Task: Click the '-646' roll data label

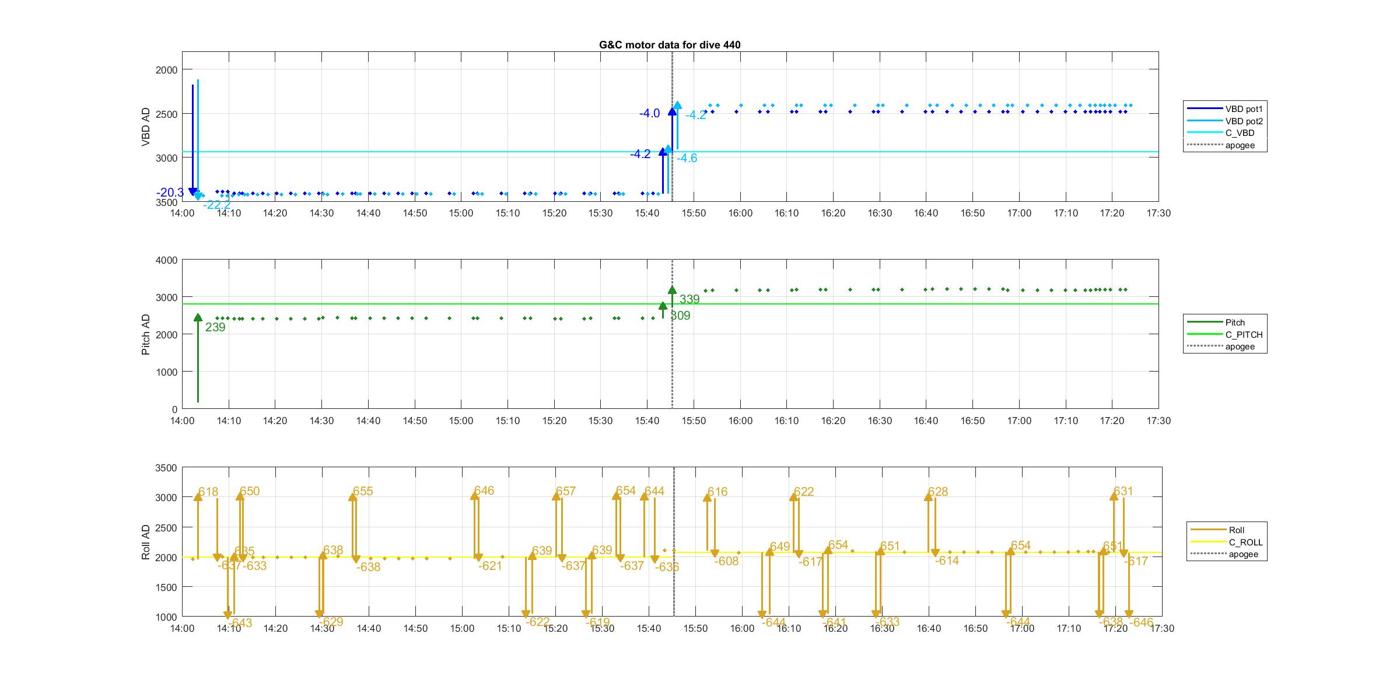Action: point(1141,622)
